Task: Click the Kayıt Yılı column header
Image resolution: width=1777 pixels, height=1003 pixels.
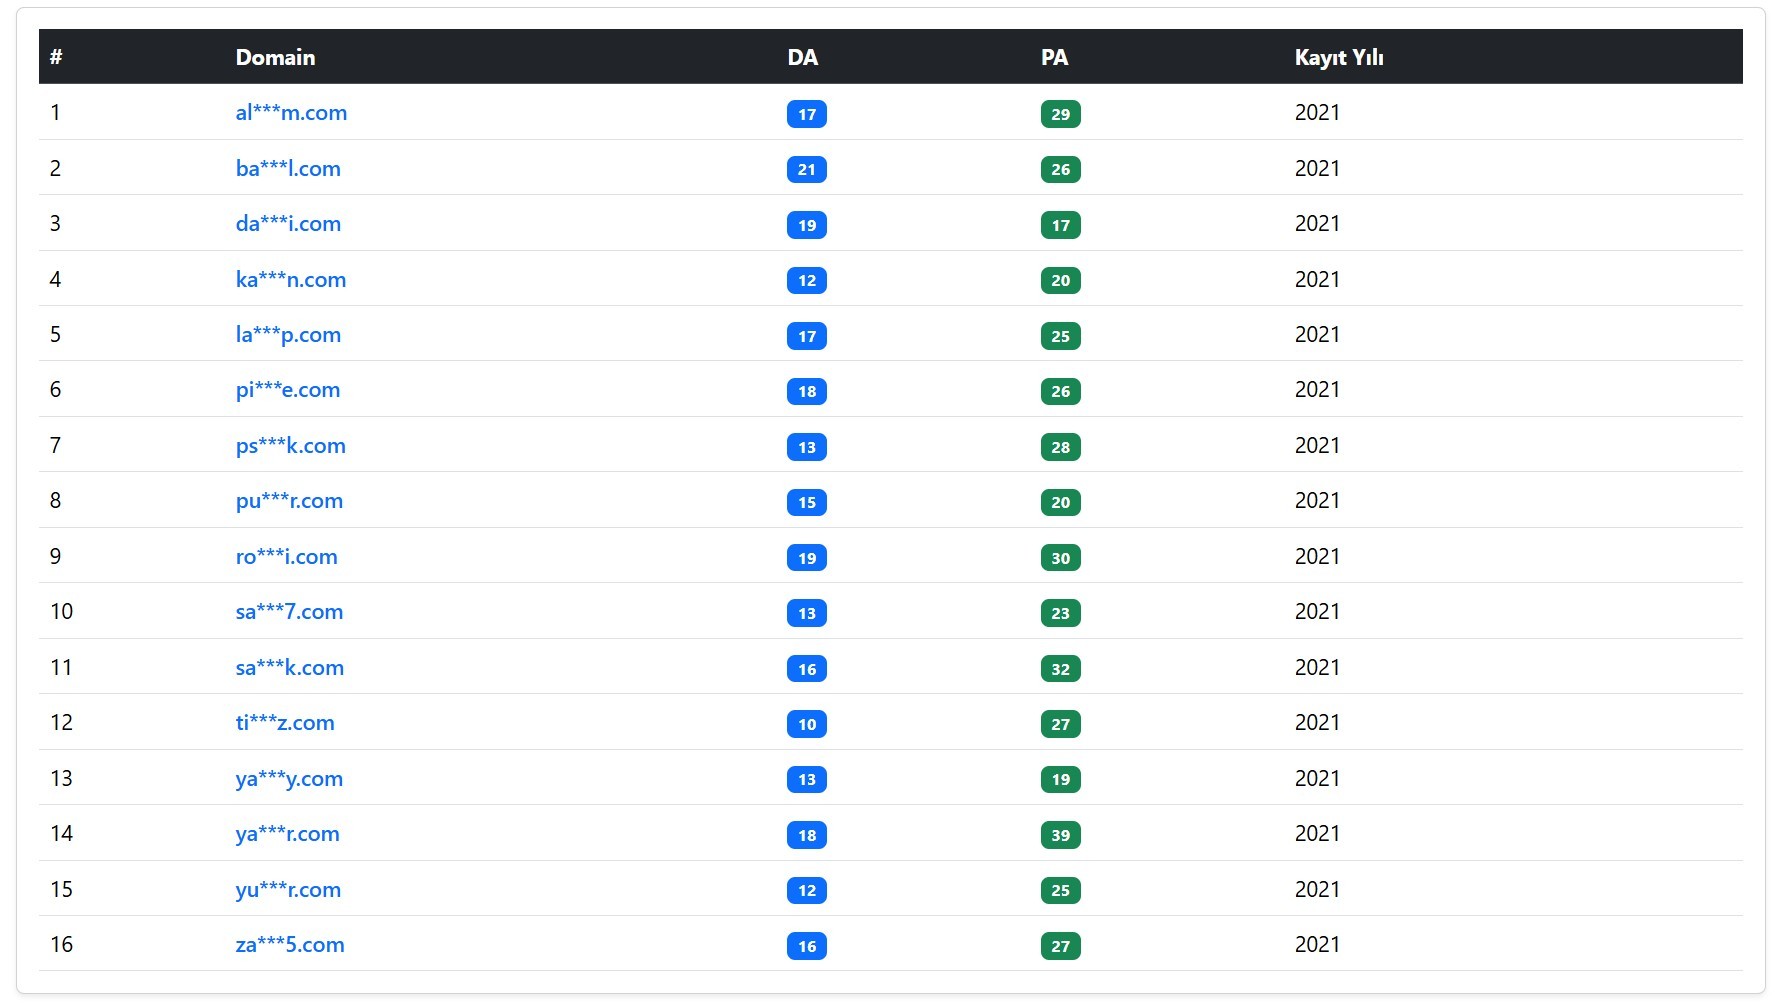Action: point(1338,57)
